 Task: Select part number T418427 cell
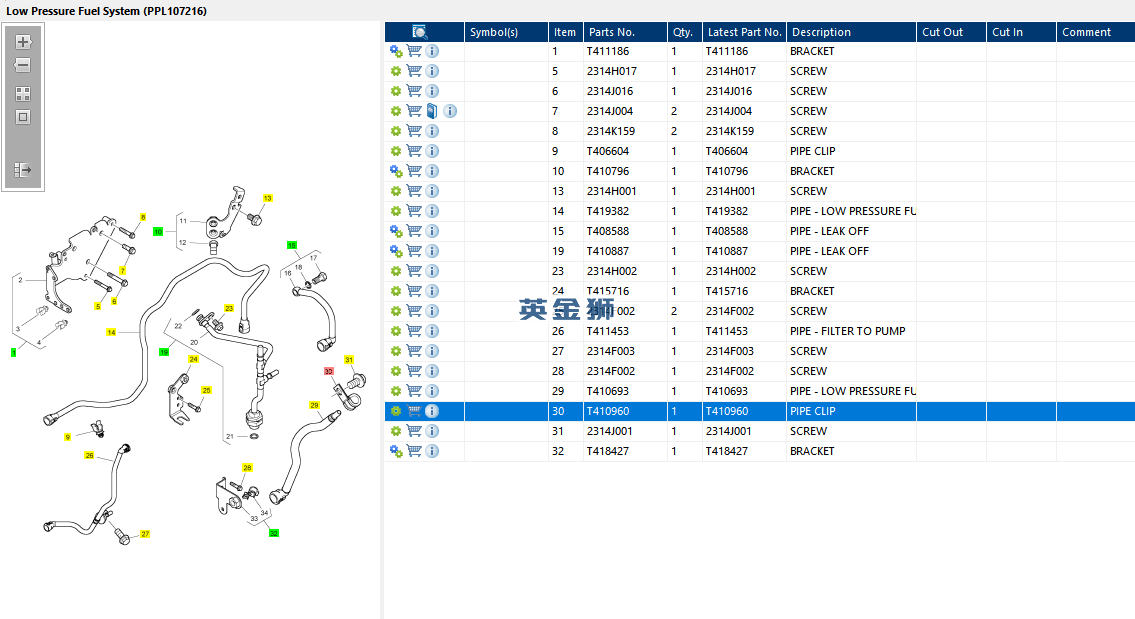(625, 451)
